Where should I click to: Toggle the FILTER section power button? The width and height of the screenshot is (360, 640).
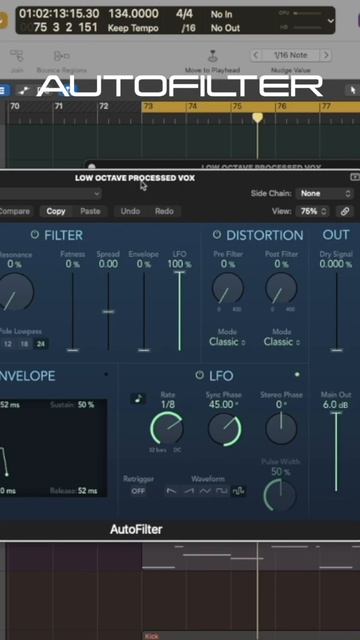tap(35, 235)
